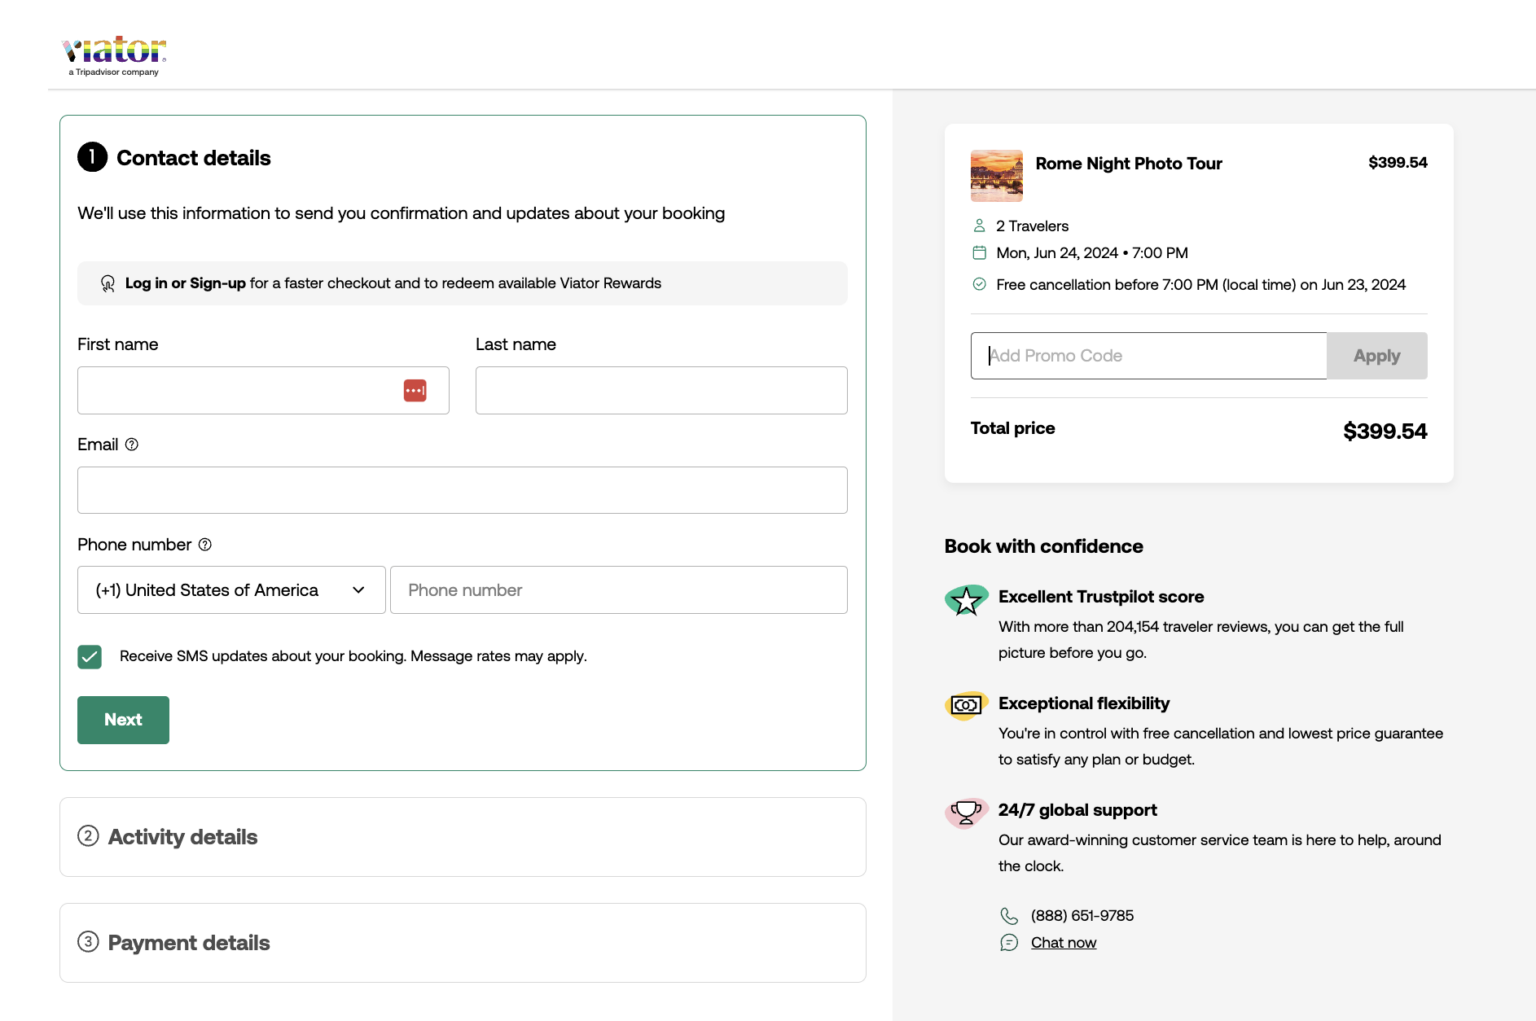Click the Trustpilot star icon
Viewport: 1536px width, 1021px height.
click(966, 600)
